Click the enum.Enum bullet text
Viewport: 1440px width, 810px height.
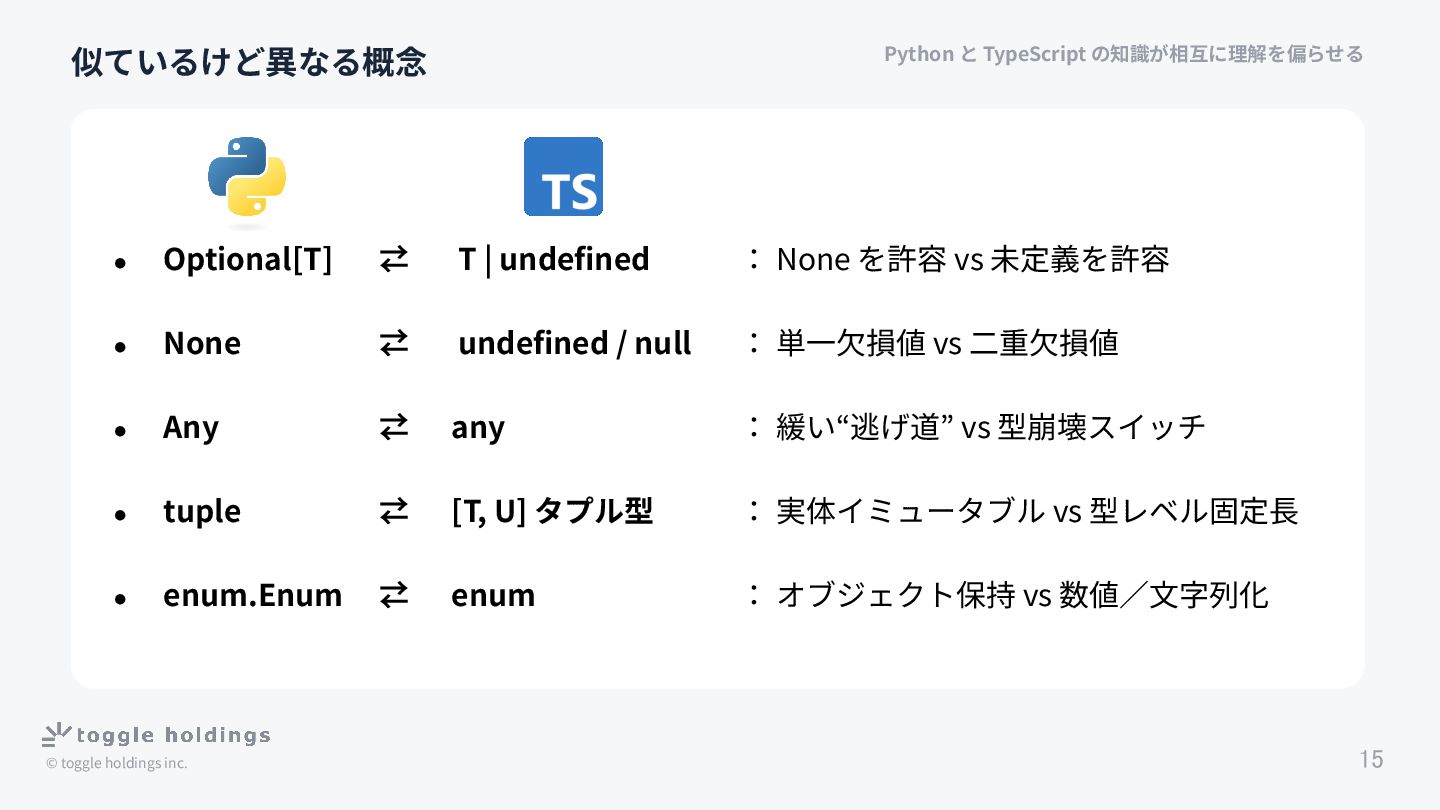pyautogui.click(x=252, y=595)
